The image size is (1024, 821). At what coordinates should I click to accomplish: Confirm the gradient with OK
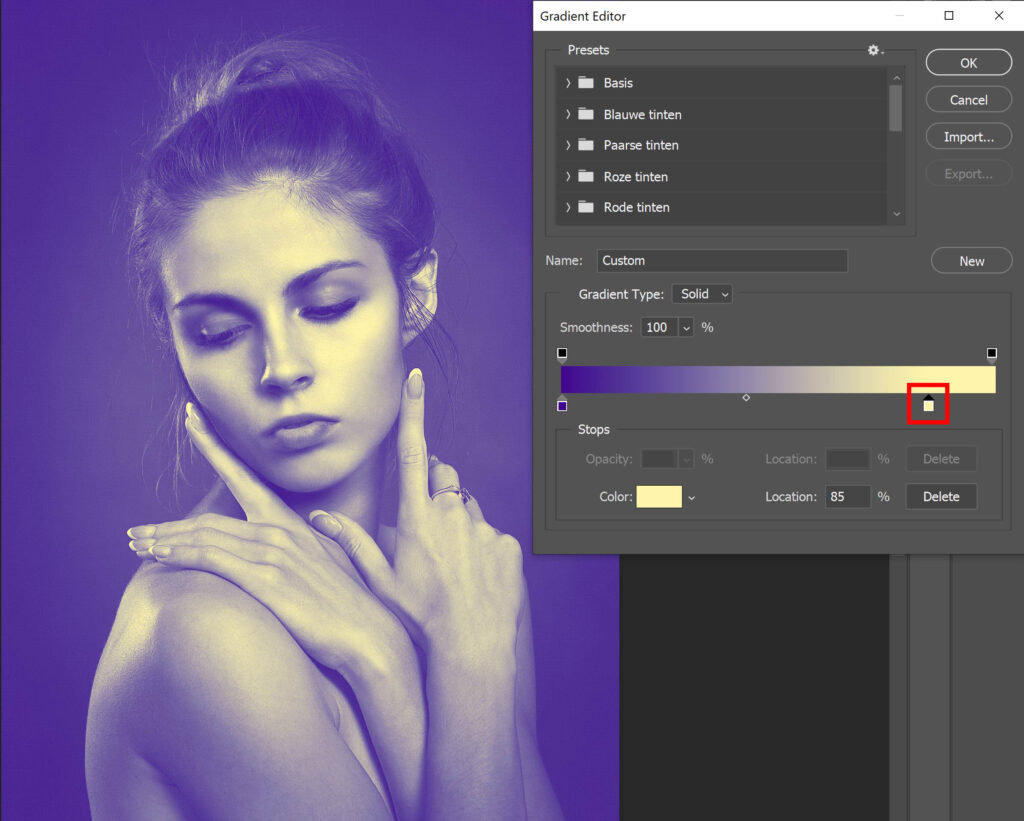click(968, 63)
